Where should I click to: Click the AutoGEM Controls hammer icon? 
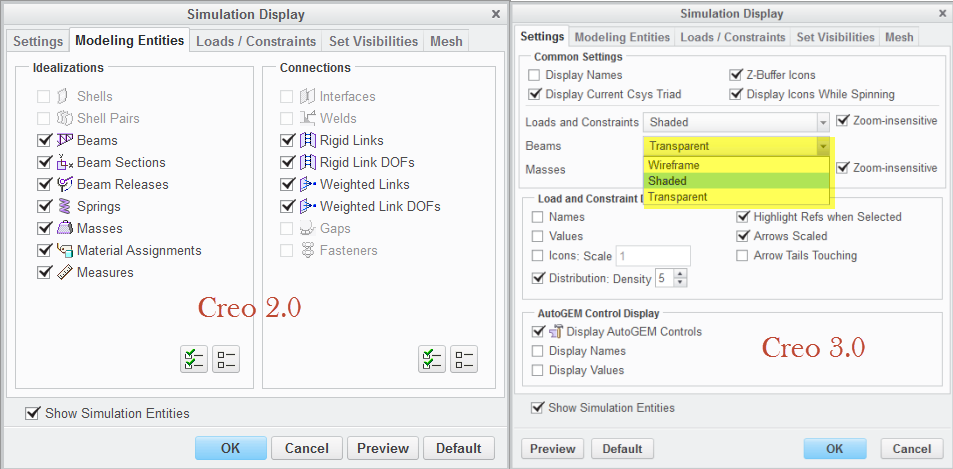(x=556, y=332)
